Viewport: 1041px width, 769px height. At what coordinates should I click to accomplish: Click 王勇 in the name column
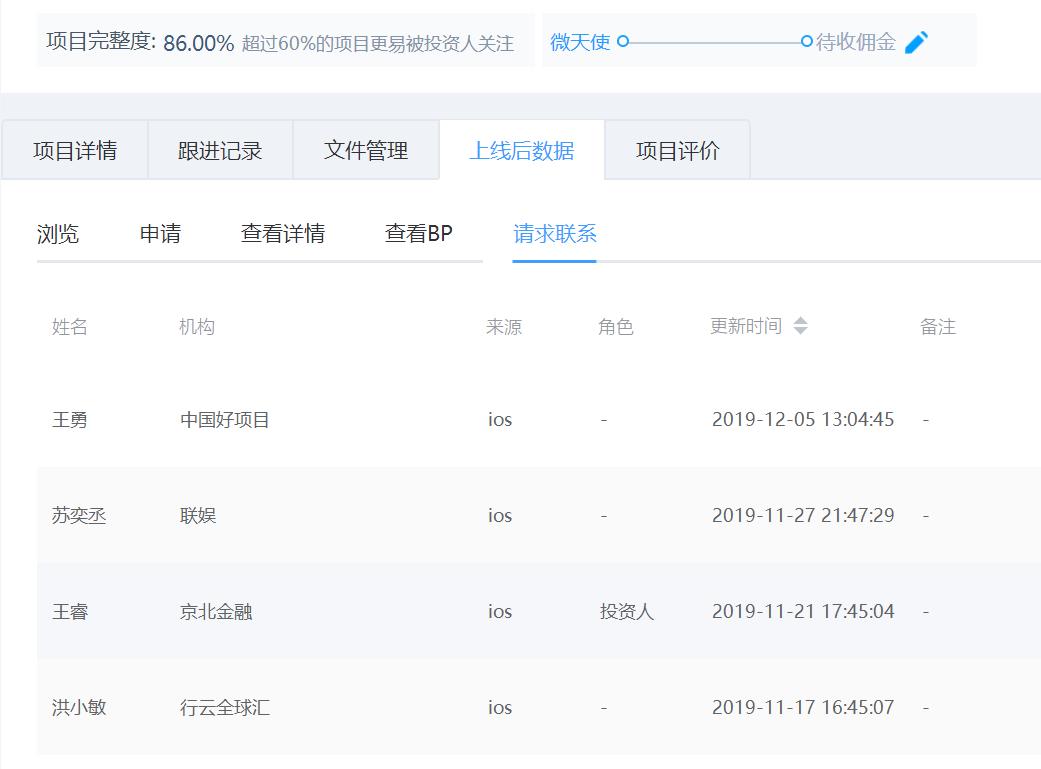point(71,419)
